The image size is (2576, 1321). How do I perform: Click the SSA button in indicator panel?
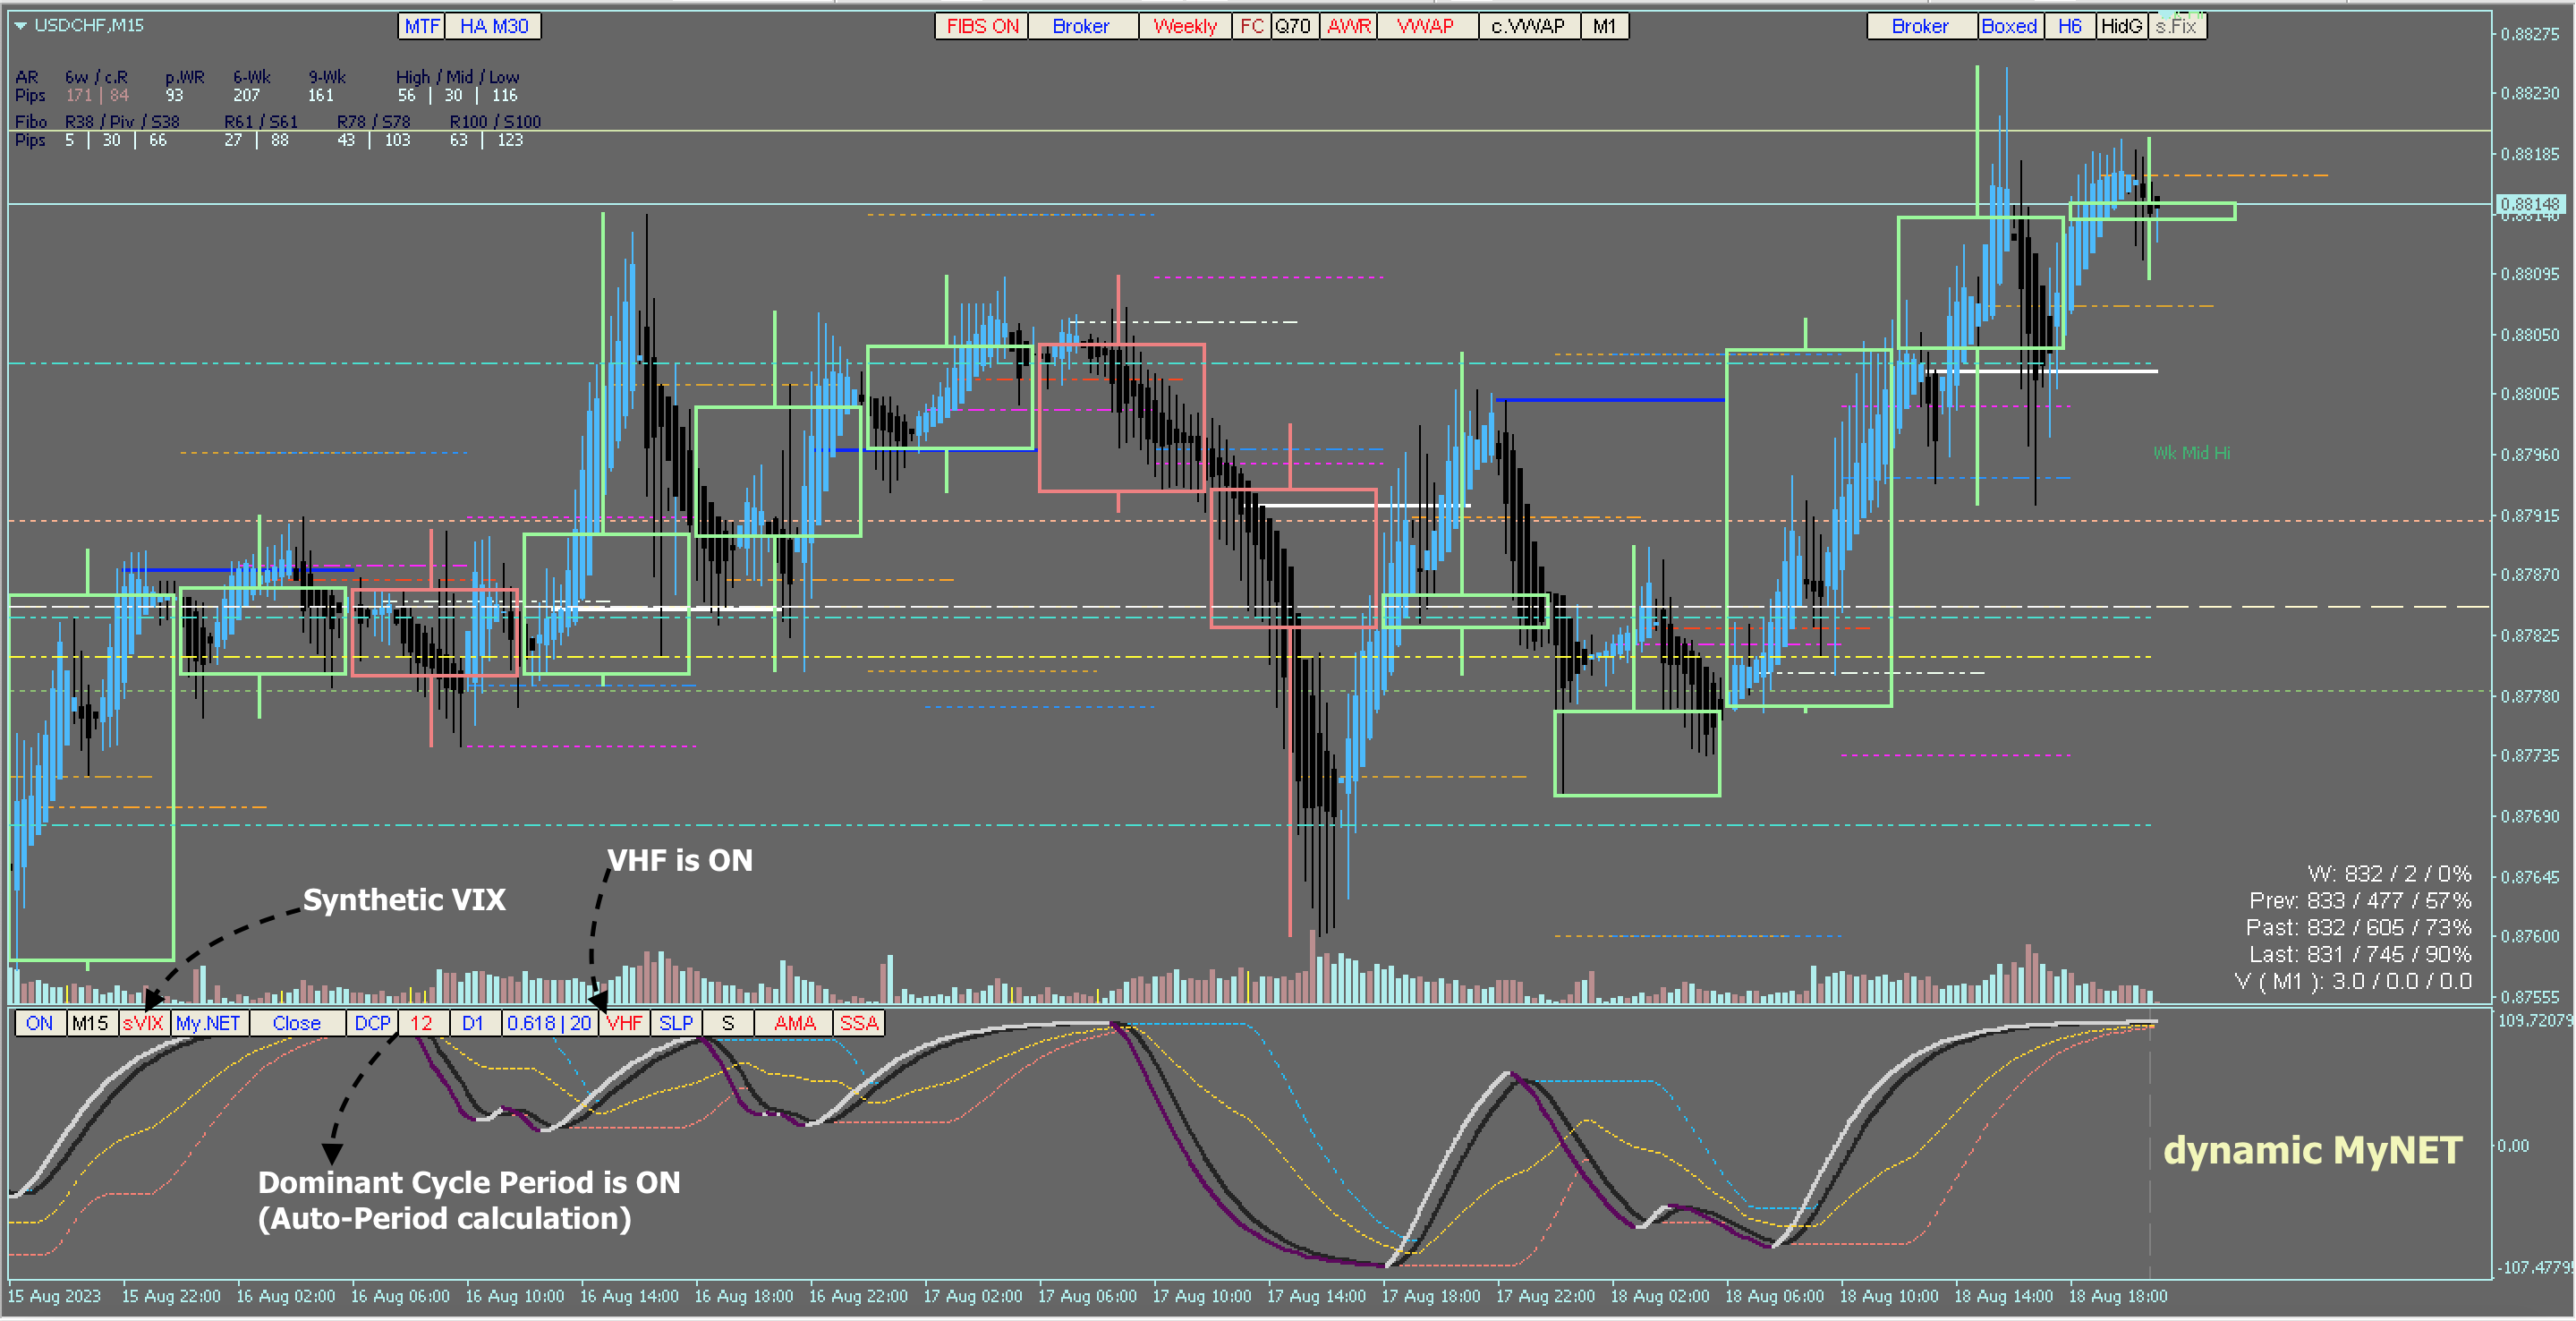858,1023
